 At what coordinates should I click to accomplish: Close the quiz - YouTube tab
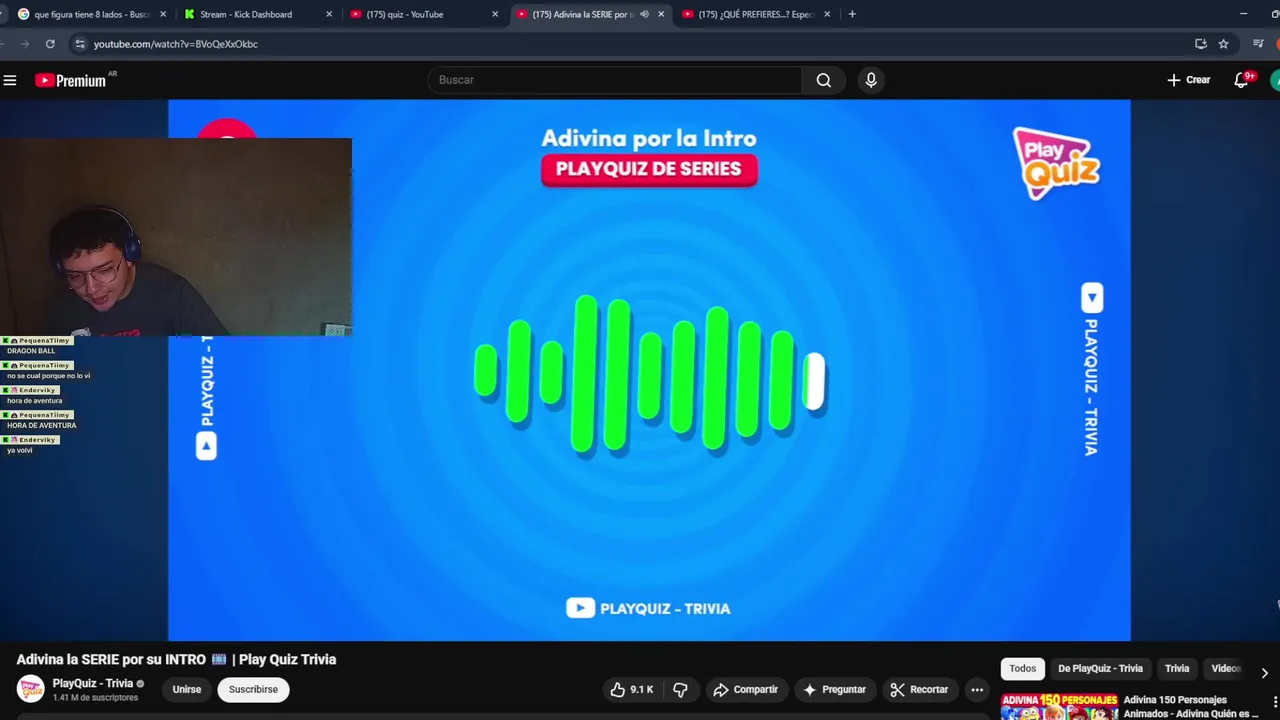(495, 14)
